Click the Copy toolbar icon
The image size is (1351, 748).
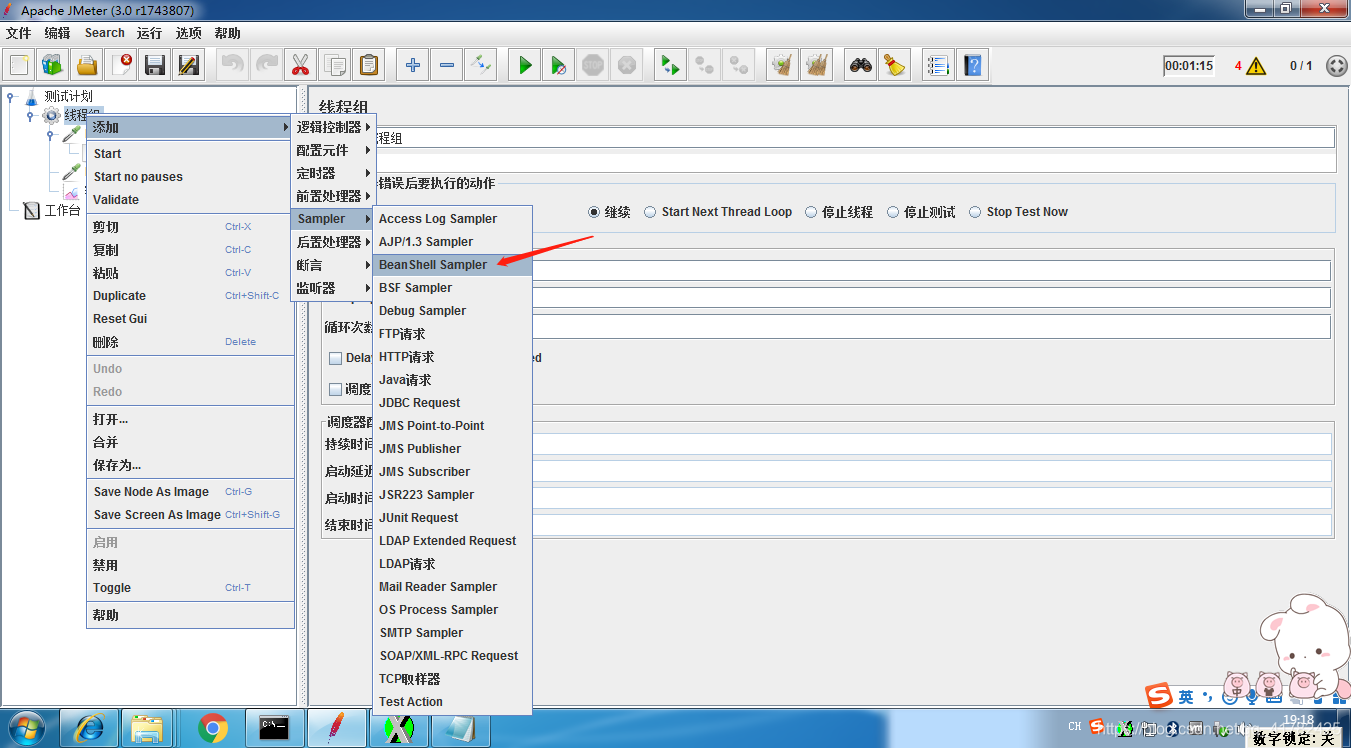click(334, 66)
